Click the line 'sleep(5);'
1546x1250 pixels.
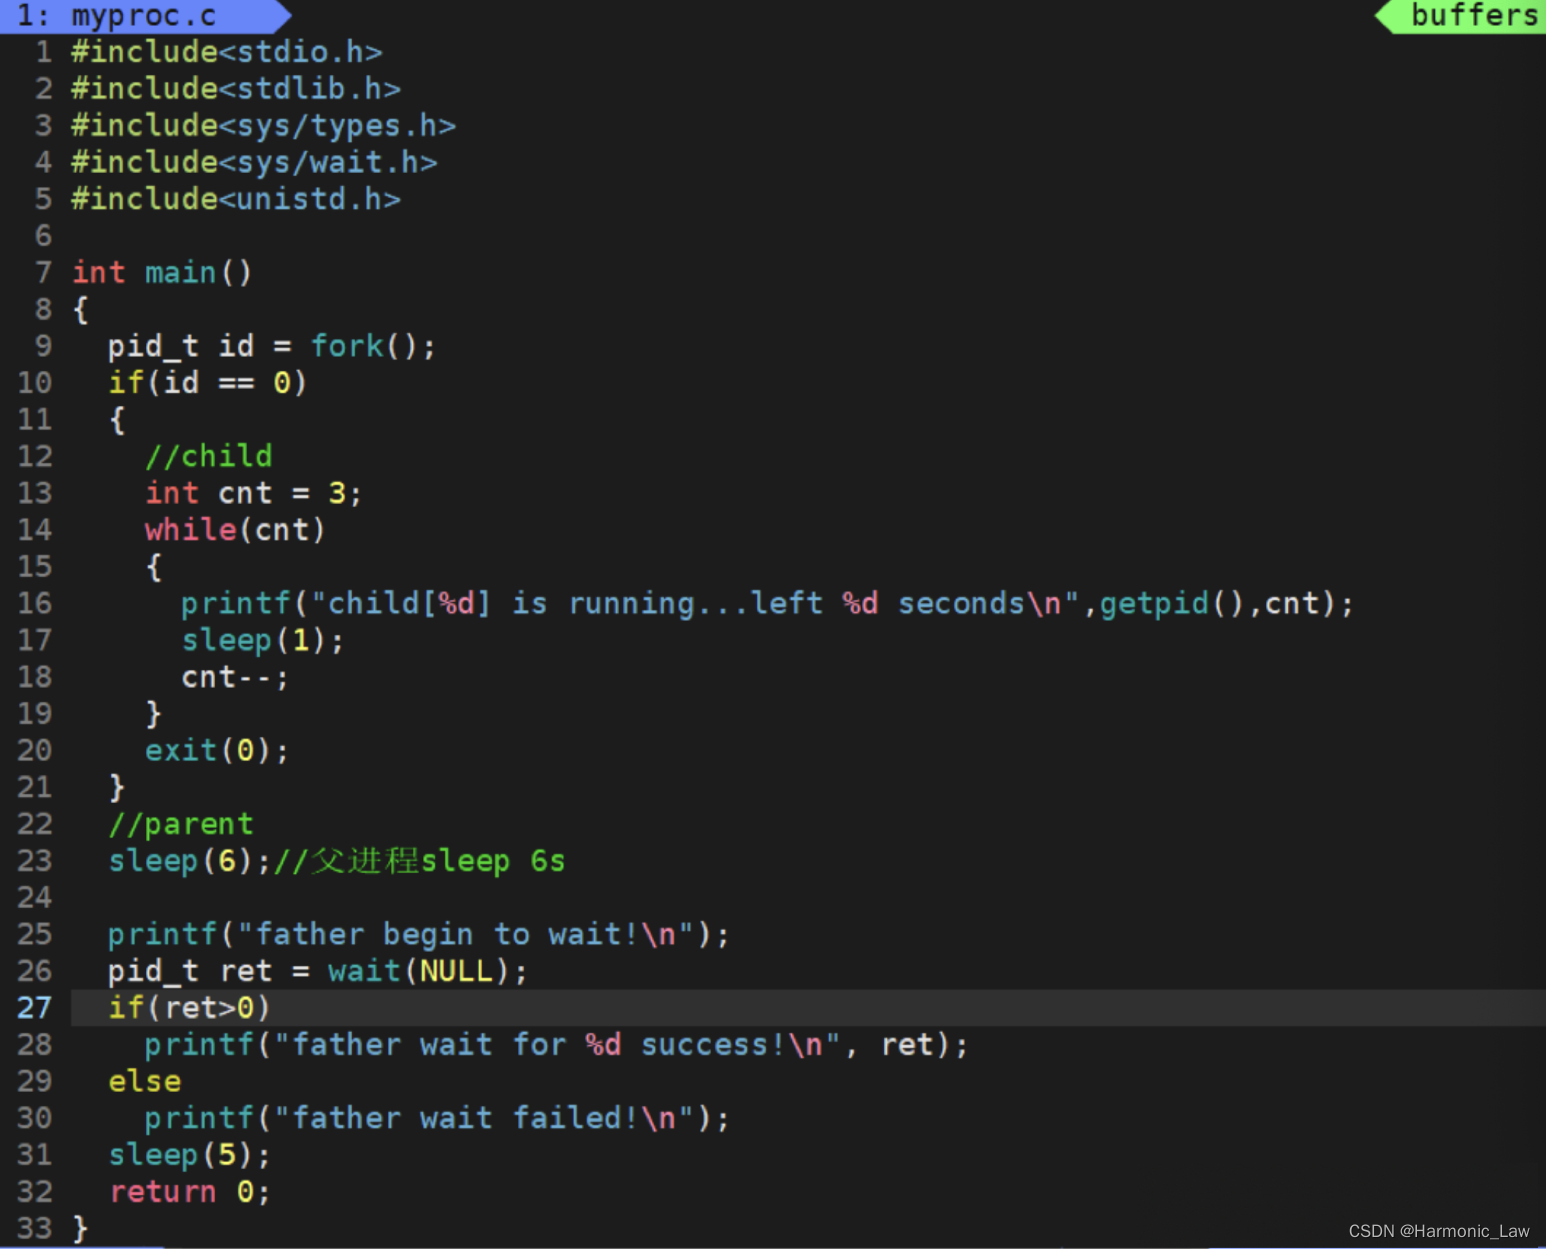[189, 1156]
